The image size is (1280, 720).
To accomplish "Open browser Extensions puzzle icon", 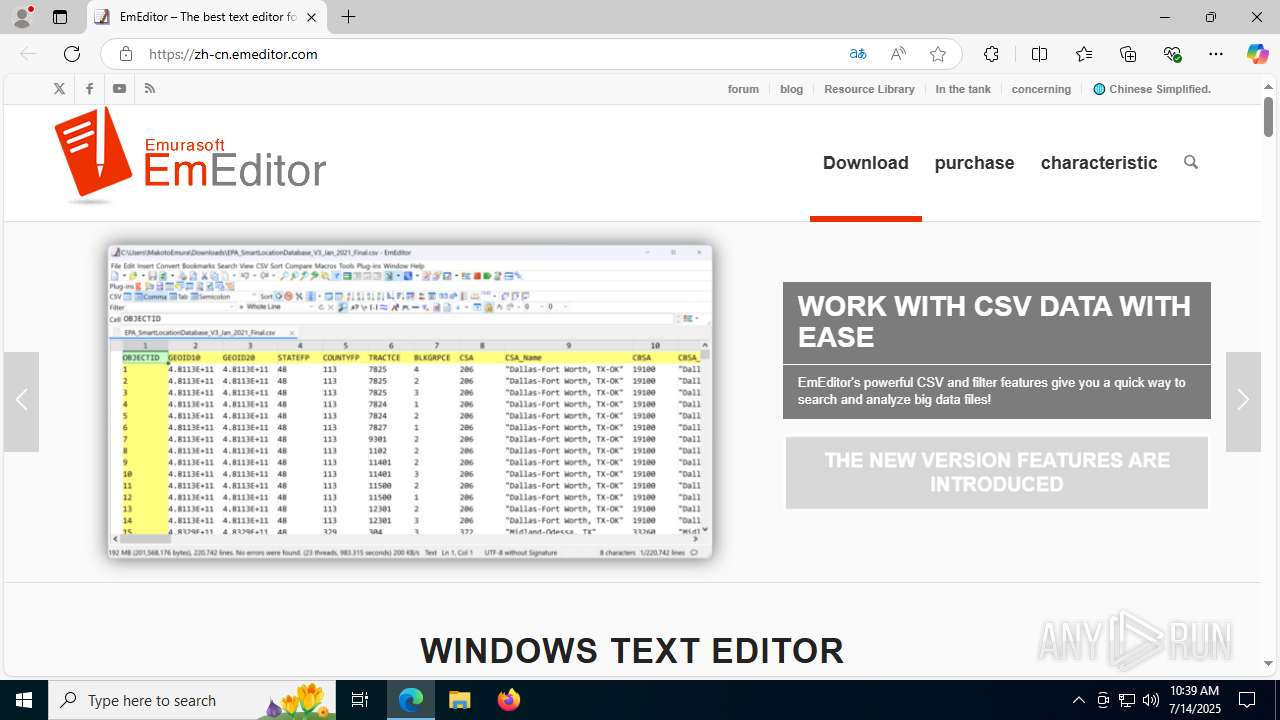I will (991, 54).
